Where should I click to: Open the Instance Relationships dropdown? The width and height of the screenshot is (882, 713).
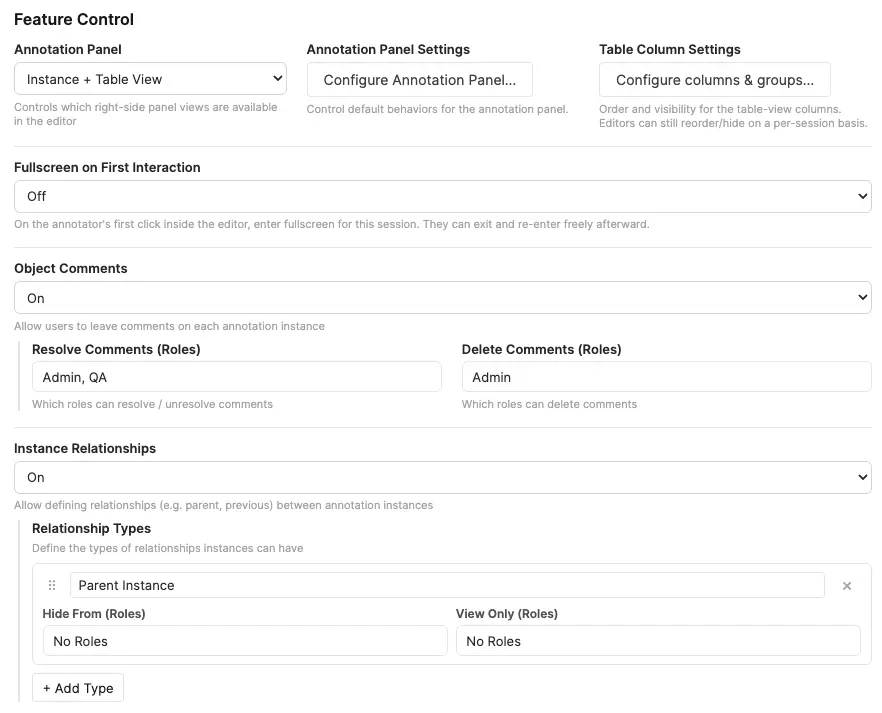pos(443,477)
